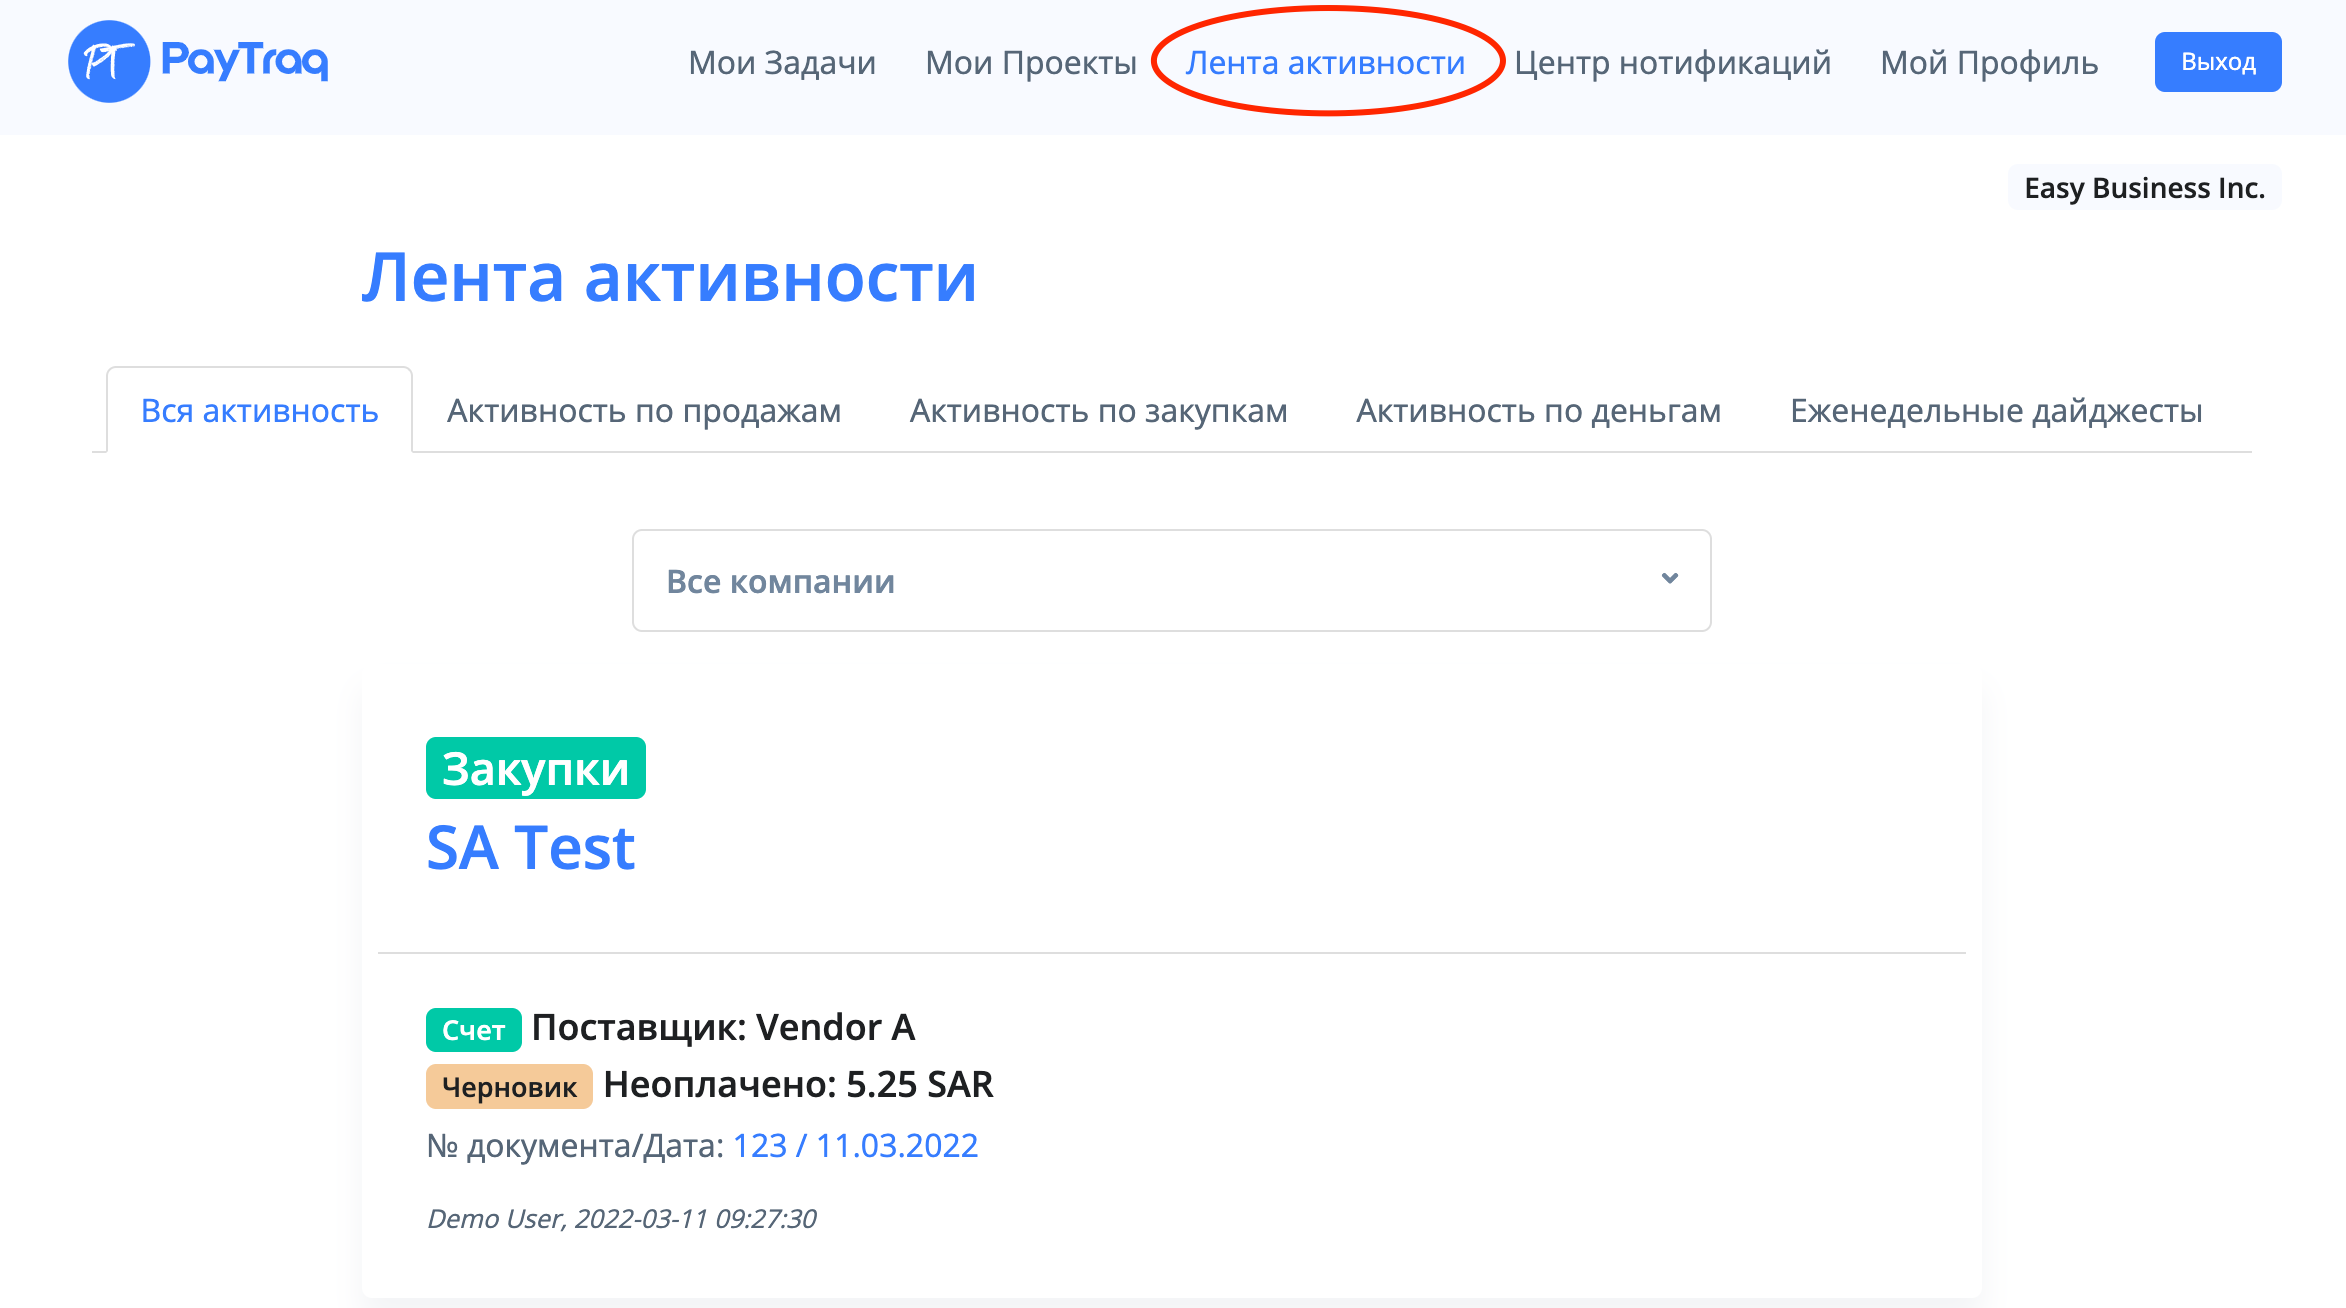Open the SA Test company link
This screenshot has width=2346, height=1308.
click(530, 848)
